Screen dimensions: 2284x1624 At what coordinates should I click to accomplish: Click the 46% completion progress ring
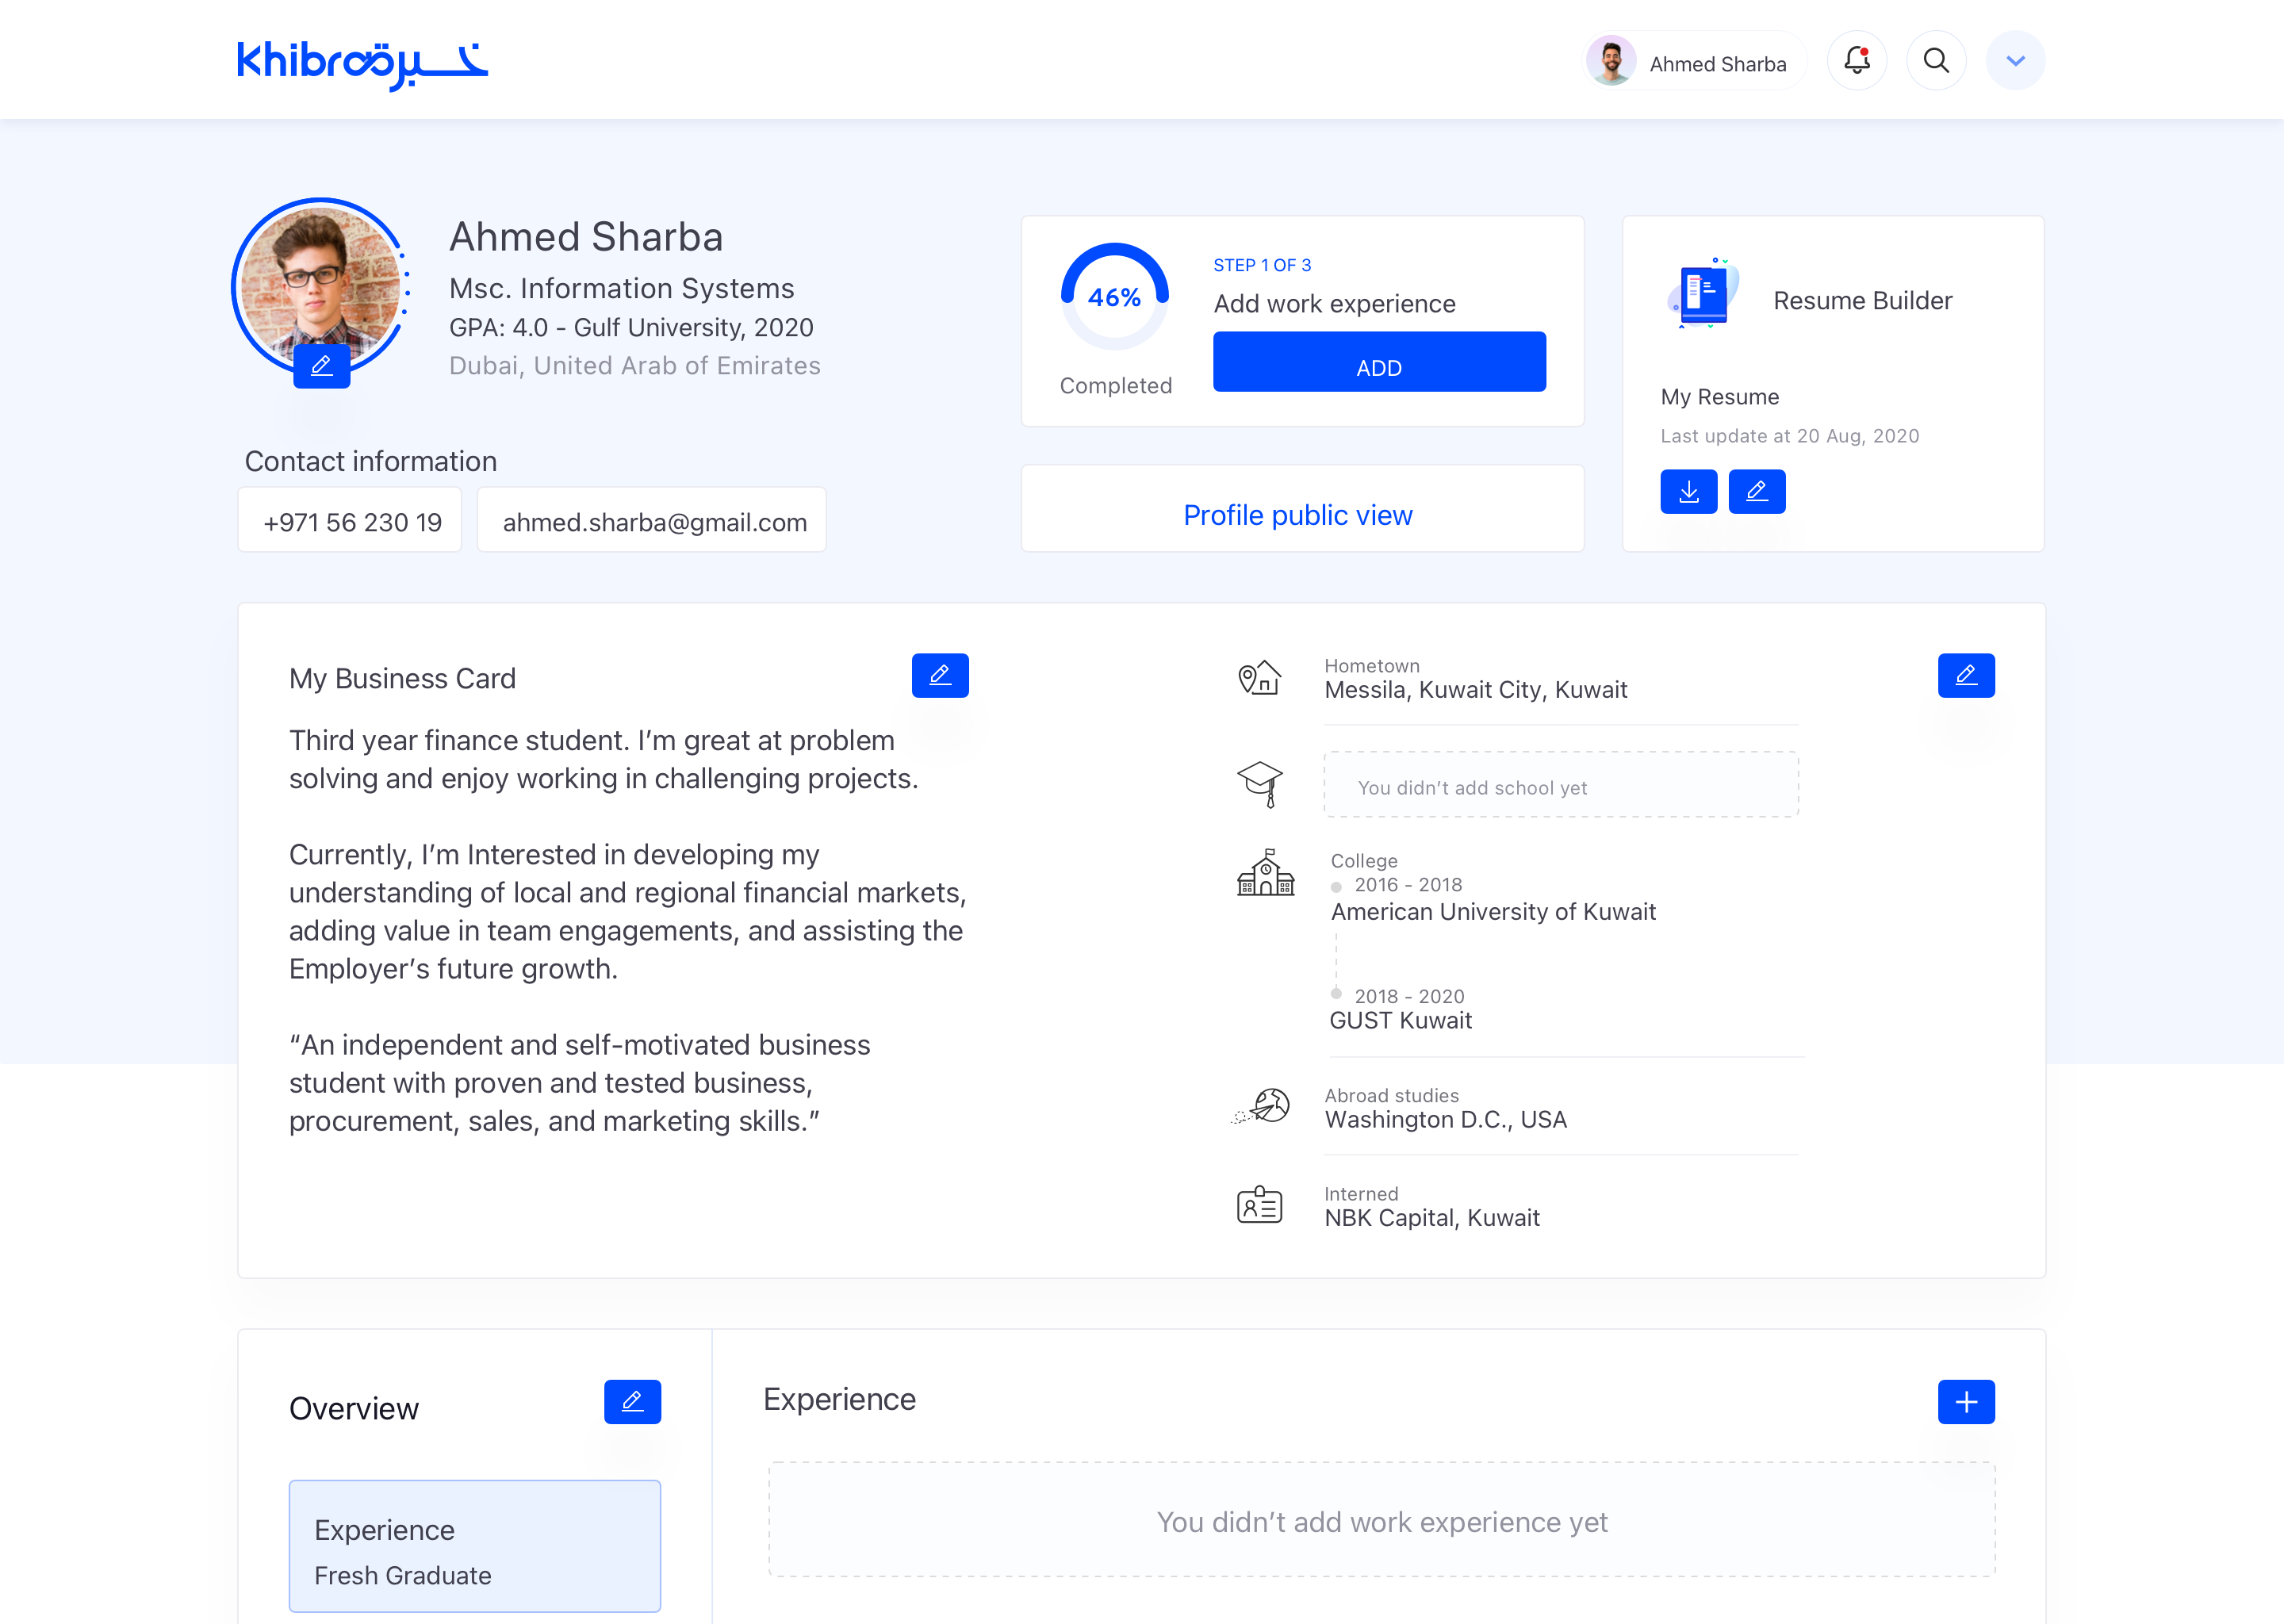[1114, 298]
